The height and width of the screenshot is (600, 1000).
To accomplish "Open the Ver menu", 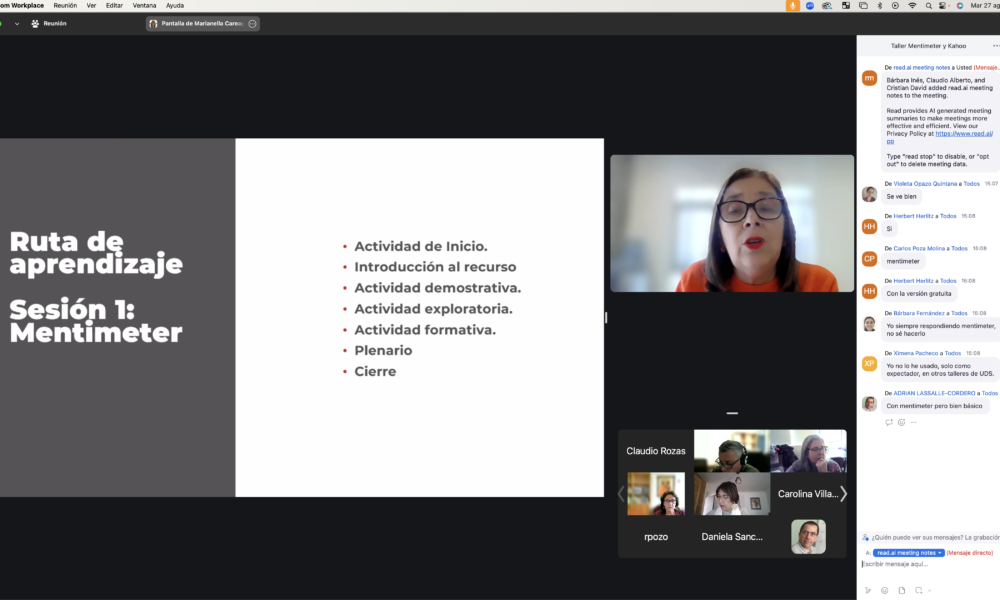I will [x=91, y=5].
